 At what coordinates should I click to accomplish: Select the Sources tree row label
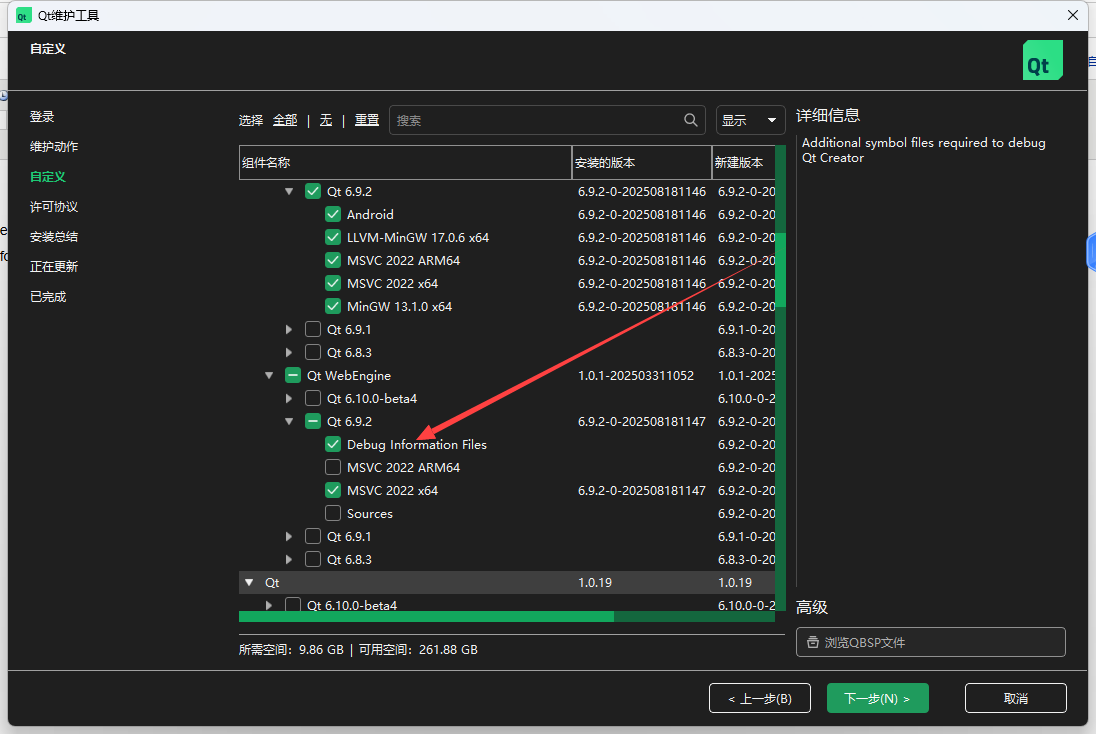tap(370, 514)
